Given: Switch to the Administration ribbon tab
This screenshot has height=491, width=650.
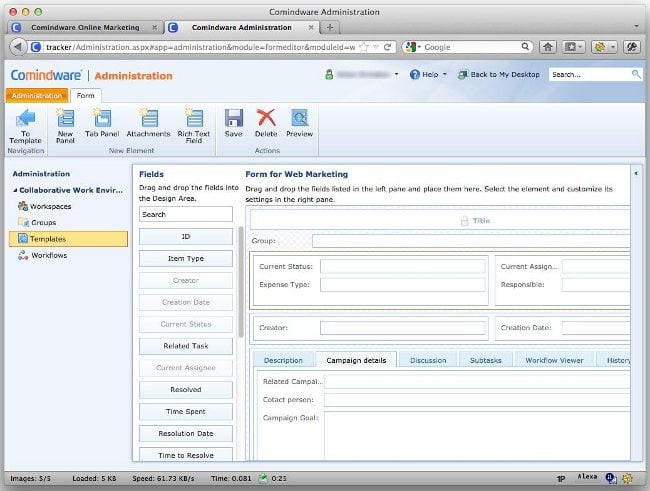Looking at the screenshot, I should click(x=37, y=95).
